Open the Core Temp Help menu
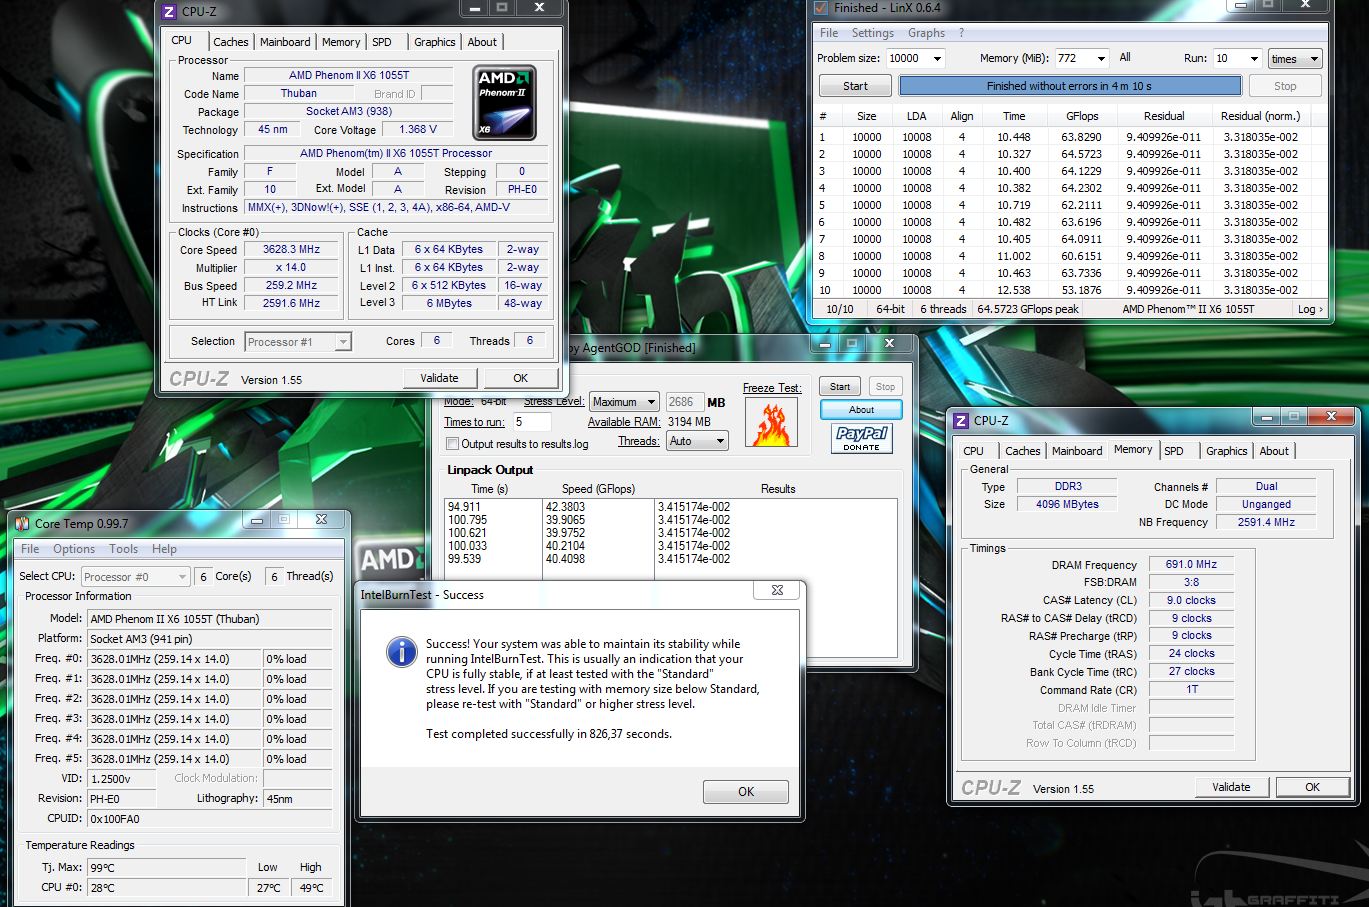Screen dimensions: 1369x907 pos(164,549)
